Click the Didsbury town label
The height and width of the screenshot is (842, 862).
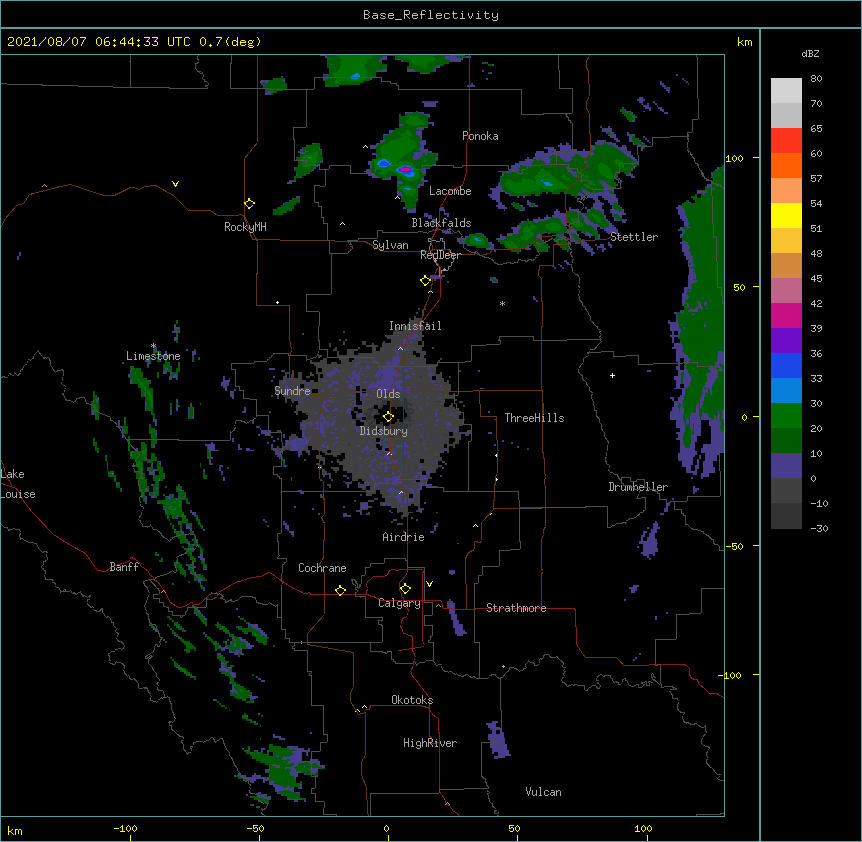pos(384,431)
